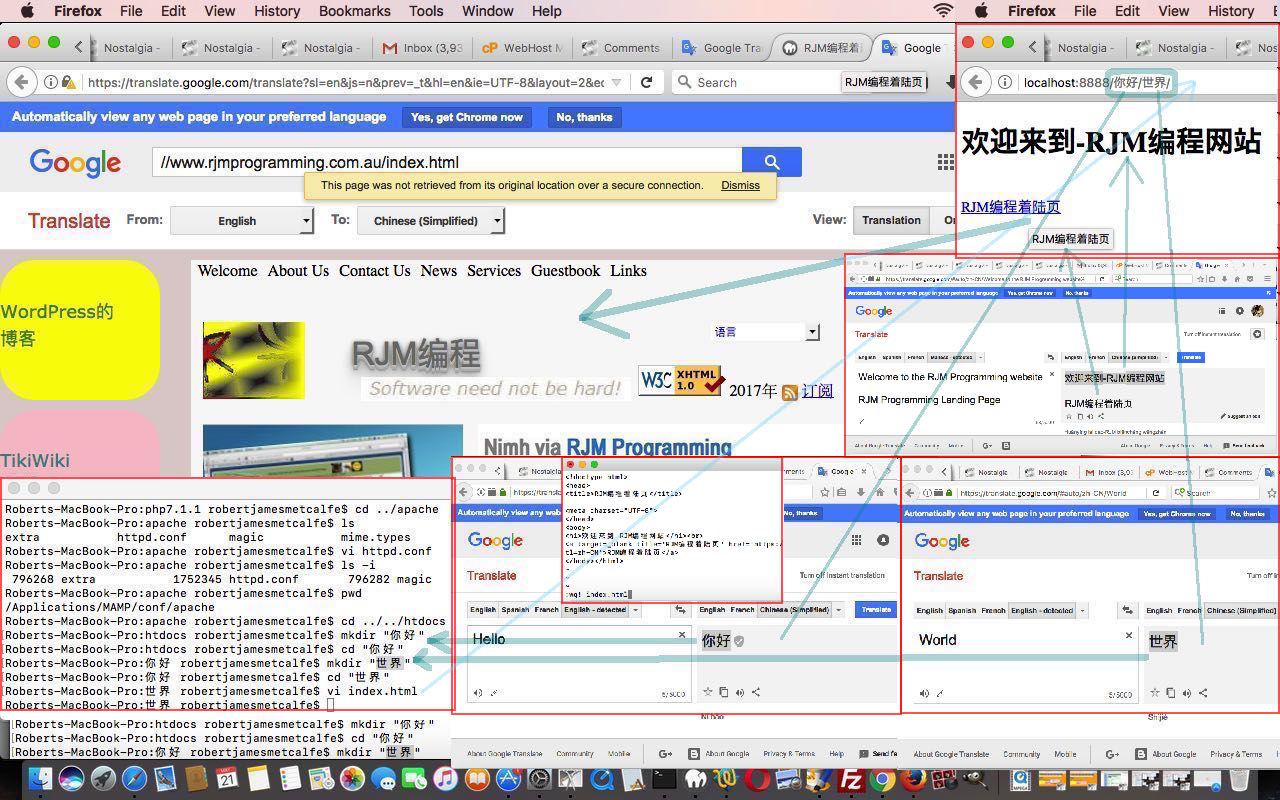This screenshot has height=800, width=1280.
Task: Click blue Translate button in Hello window
Action: pyautogui.click(x=875, y=609)
